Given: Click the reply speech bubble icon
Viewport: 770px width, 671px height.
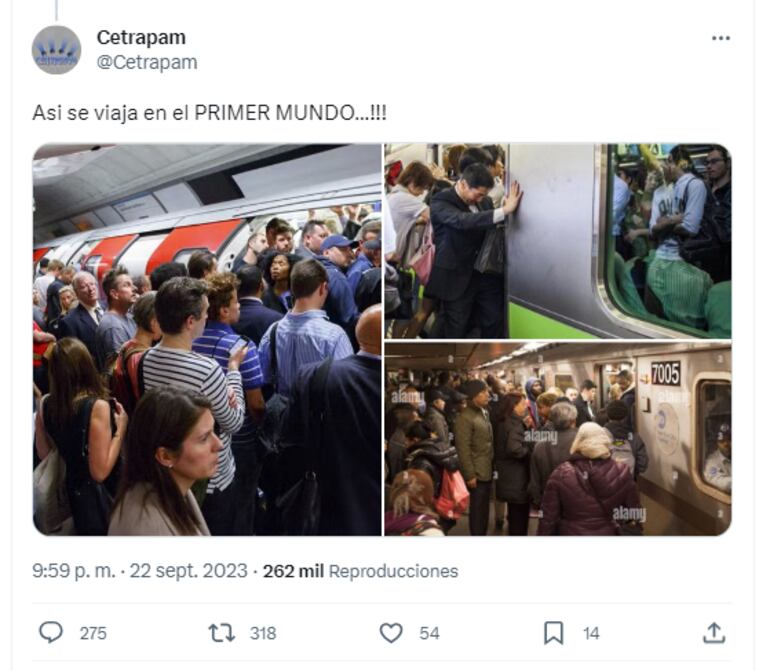Looking at the screenshot, I should (51, 633).
